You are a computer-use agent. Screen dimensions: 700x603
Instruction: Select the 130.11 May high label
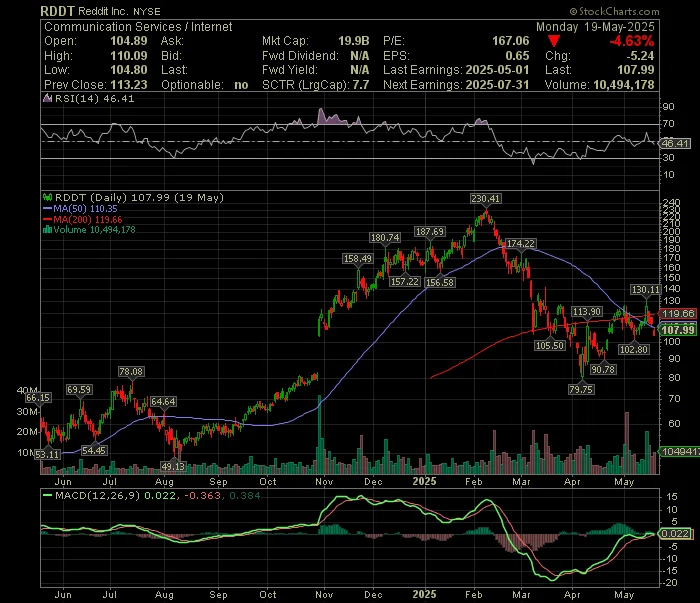[645, 290]
